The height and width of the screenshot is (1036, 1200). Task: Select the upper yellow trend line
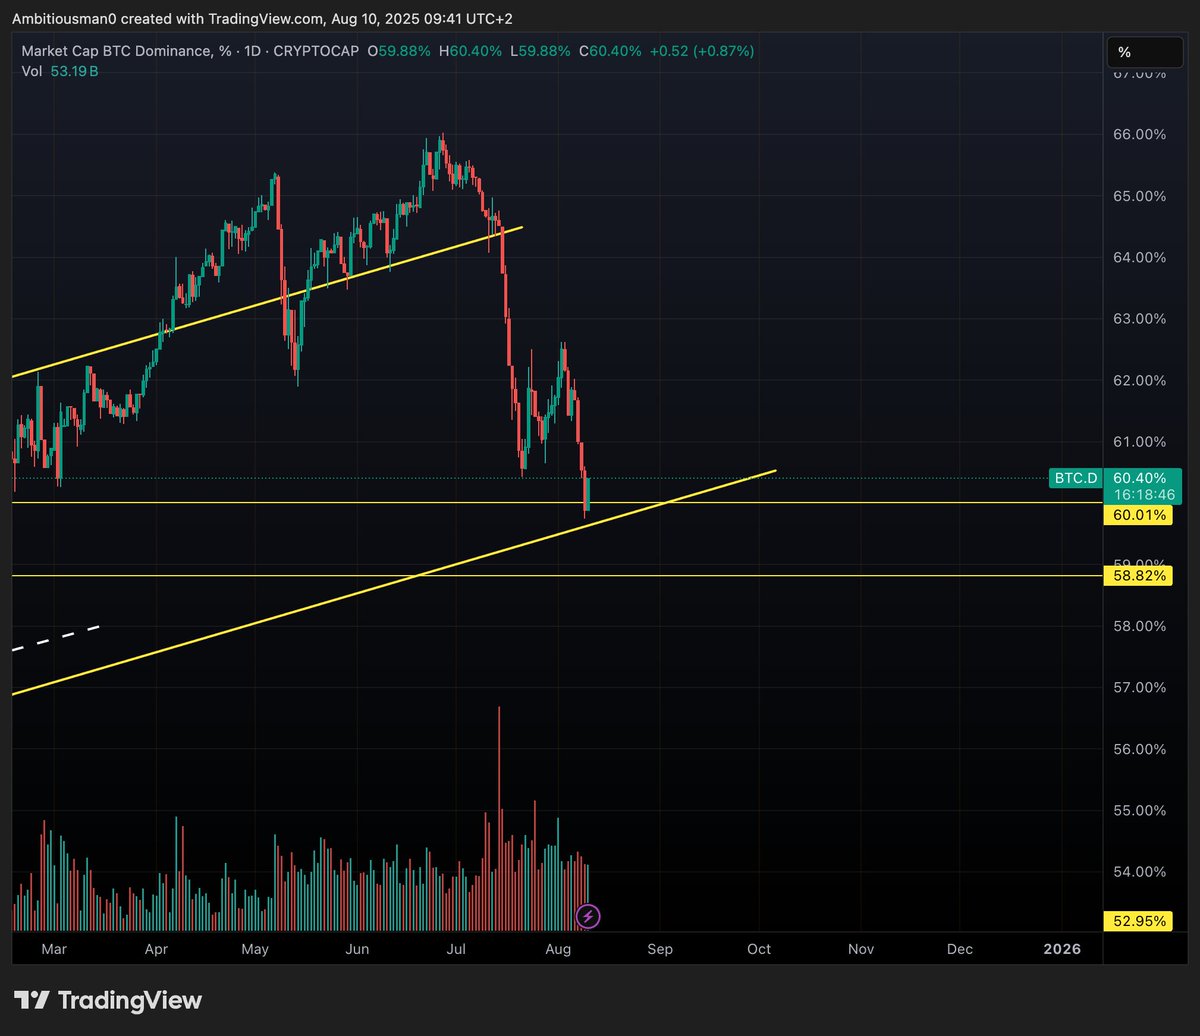268,302
